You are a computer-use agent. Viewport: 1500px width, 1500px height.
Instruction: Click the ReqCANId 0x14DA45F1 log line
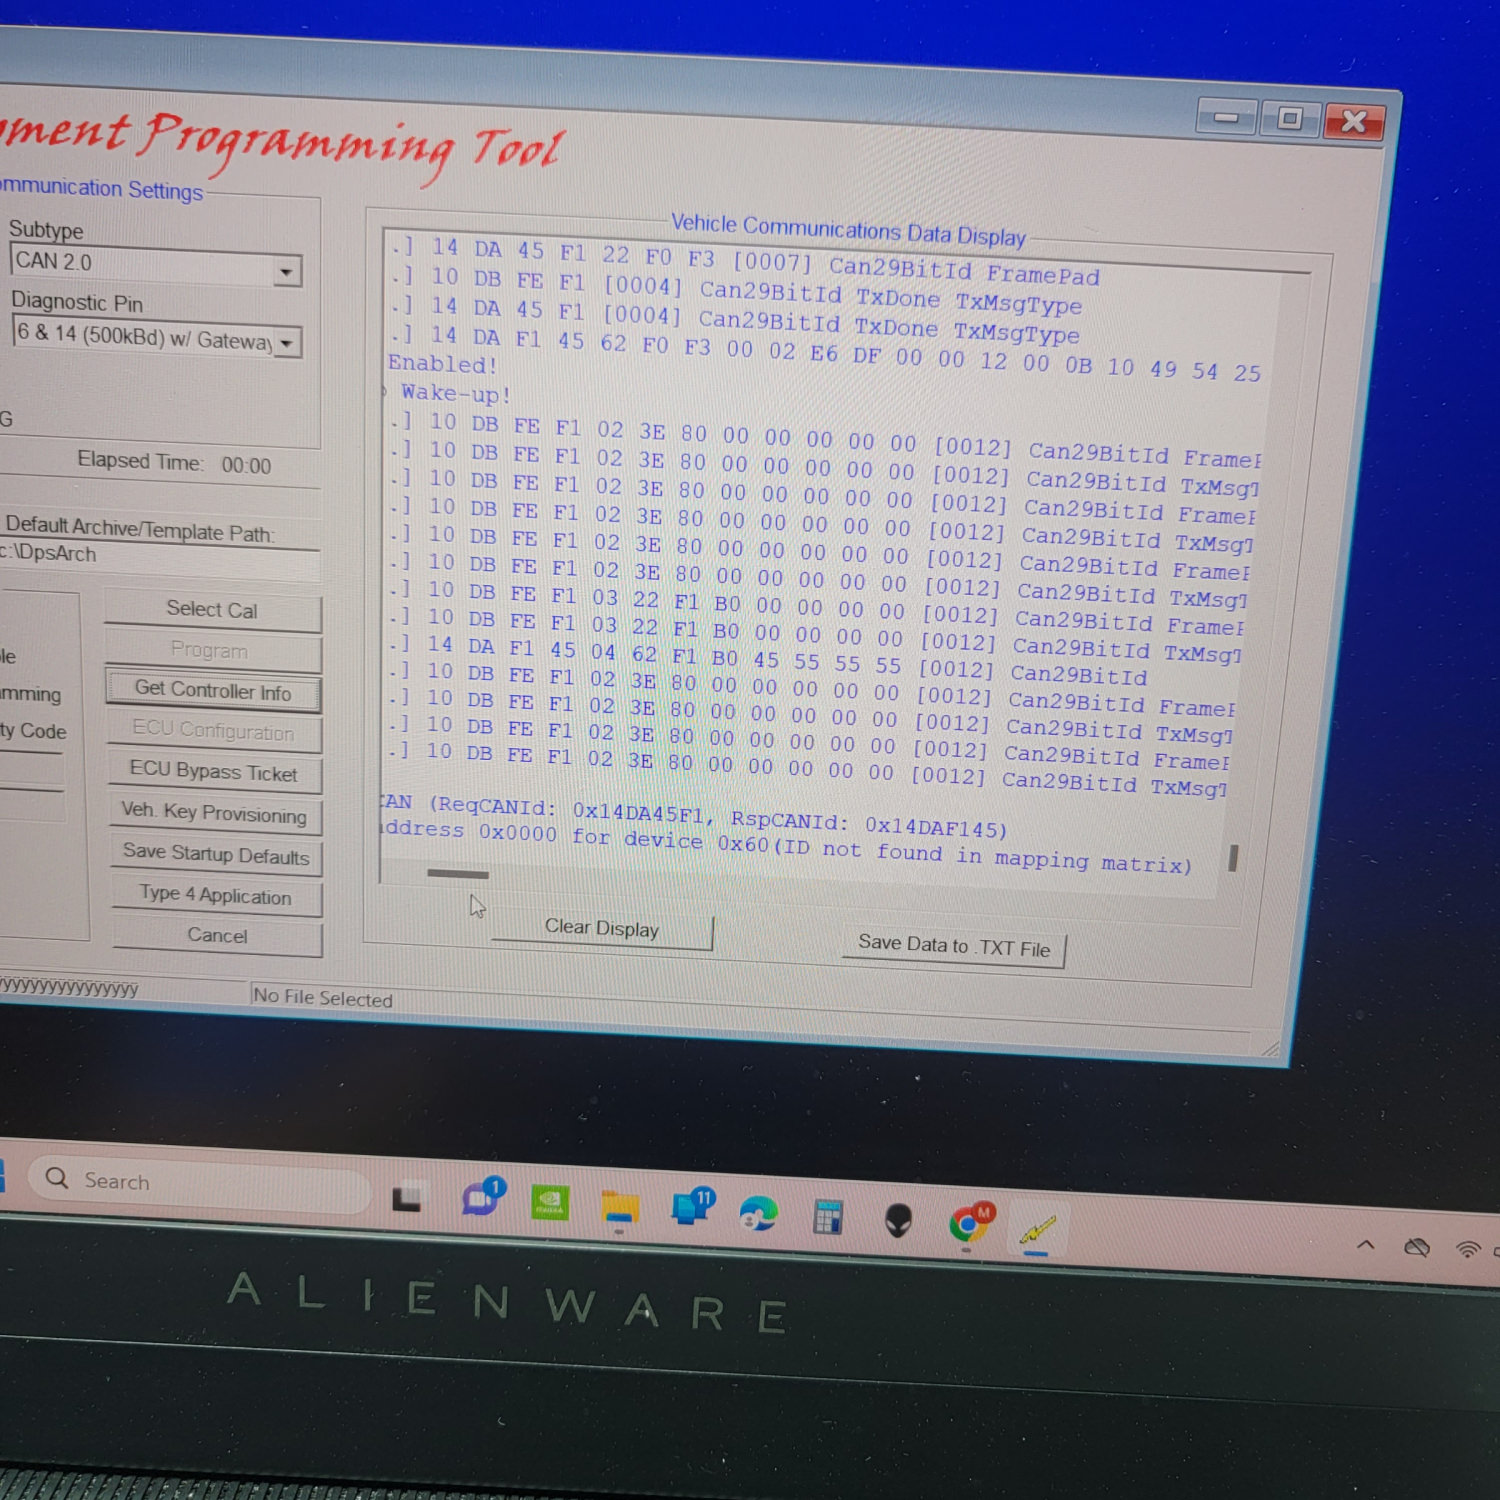(693, 816)
